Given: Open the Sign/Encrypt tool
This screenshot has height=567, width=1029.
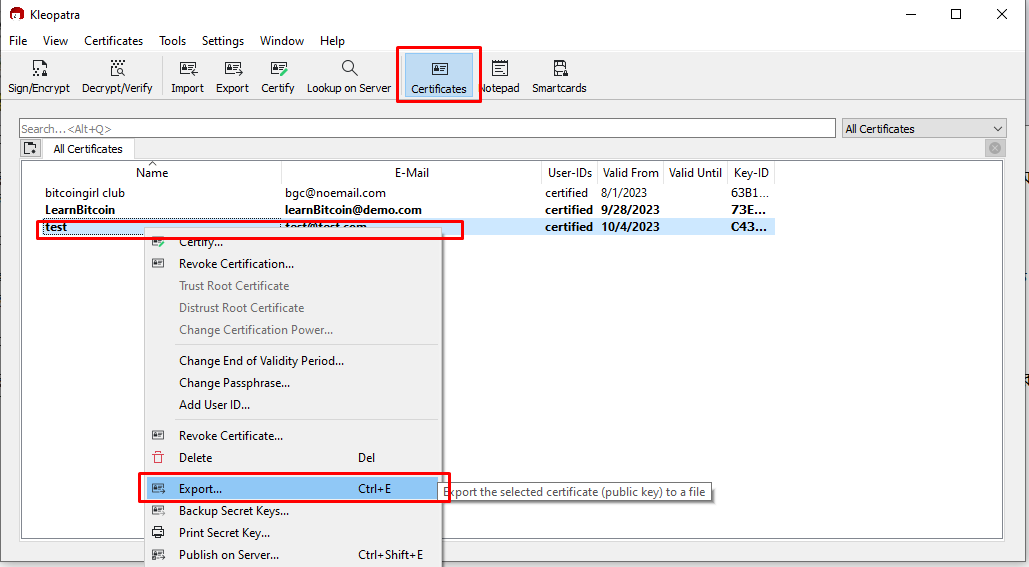Looking at the screenshot, I should pyautogui.click(x=39, y=77).
